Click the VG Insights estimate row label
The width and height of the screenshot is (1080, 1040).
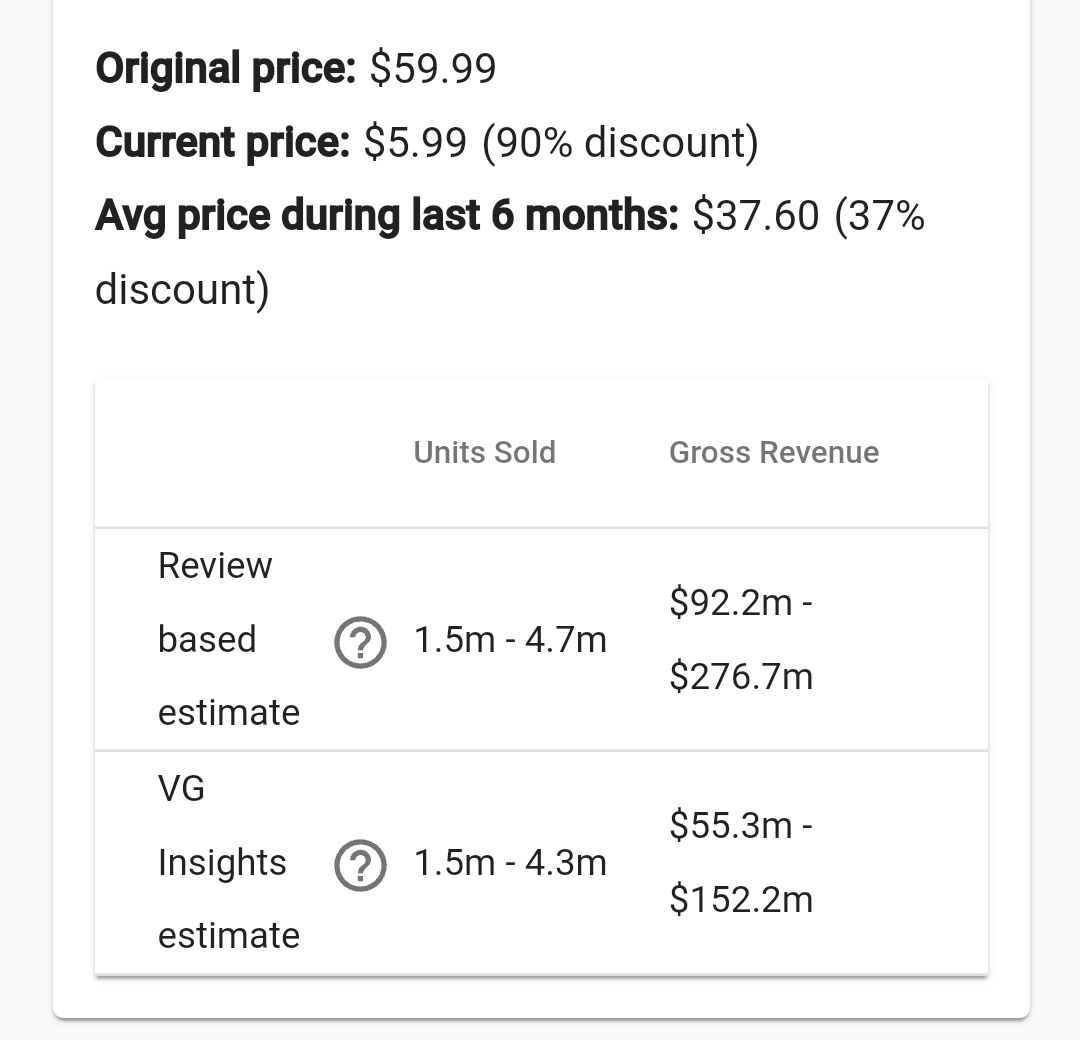click(229, 862)
